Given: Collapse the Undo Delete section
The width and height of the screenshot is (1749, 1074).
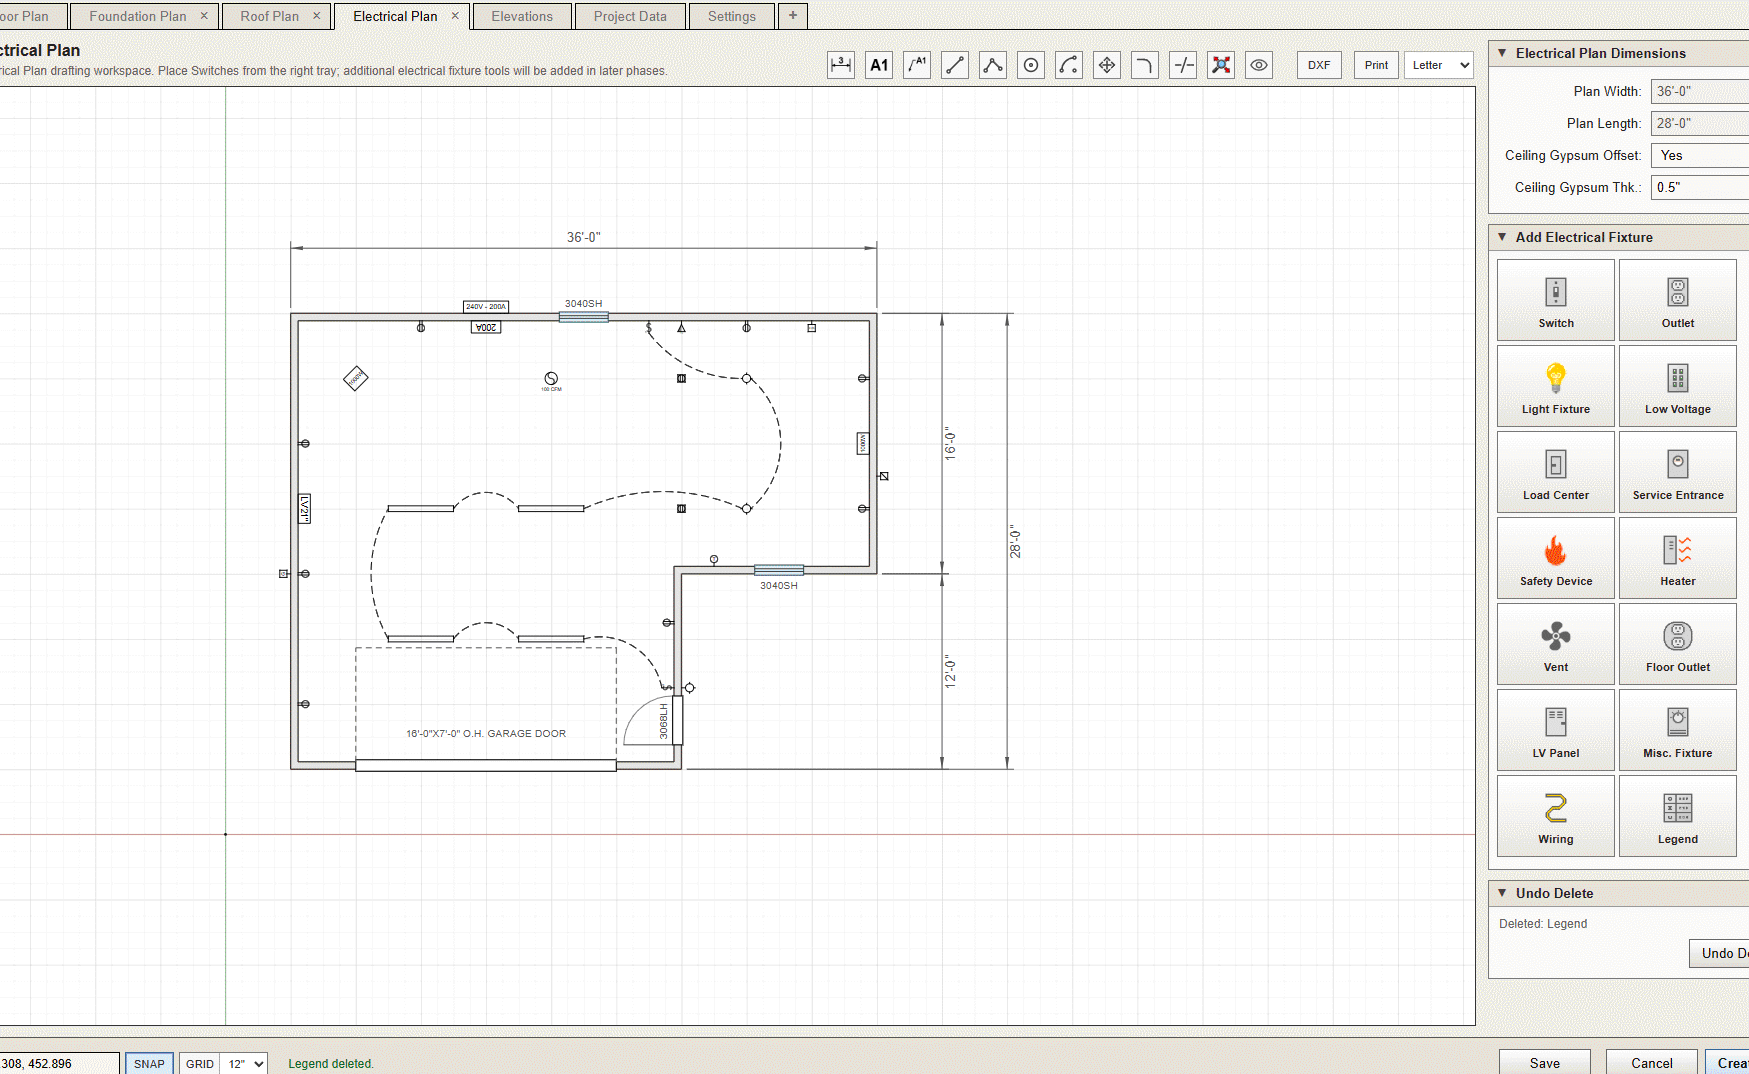Looking at the screenshot, I should tap(1502, 893).
